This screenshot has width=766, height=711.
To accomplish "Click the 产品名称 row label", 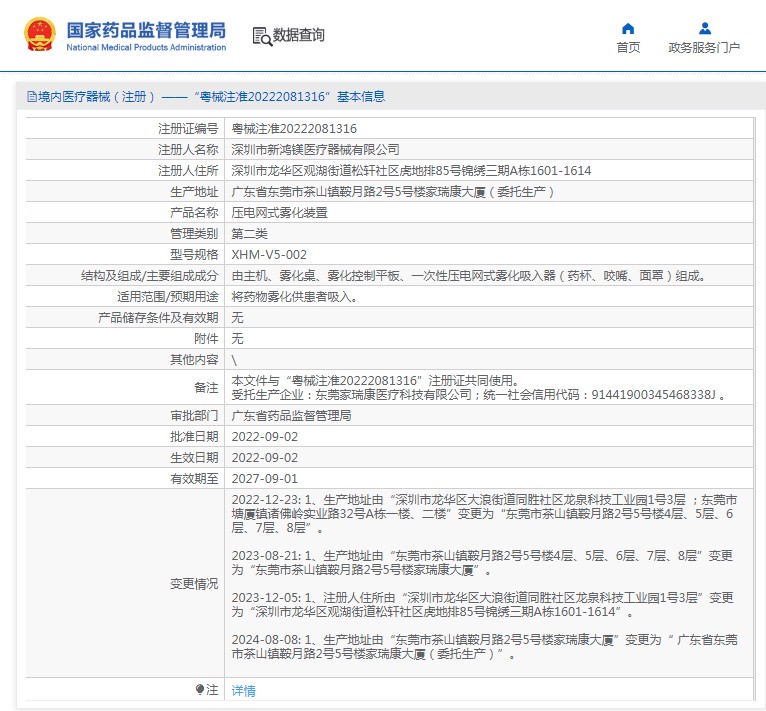I will click(194, 213).
